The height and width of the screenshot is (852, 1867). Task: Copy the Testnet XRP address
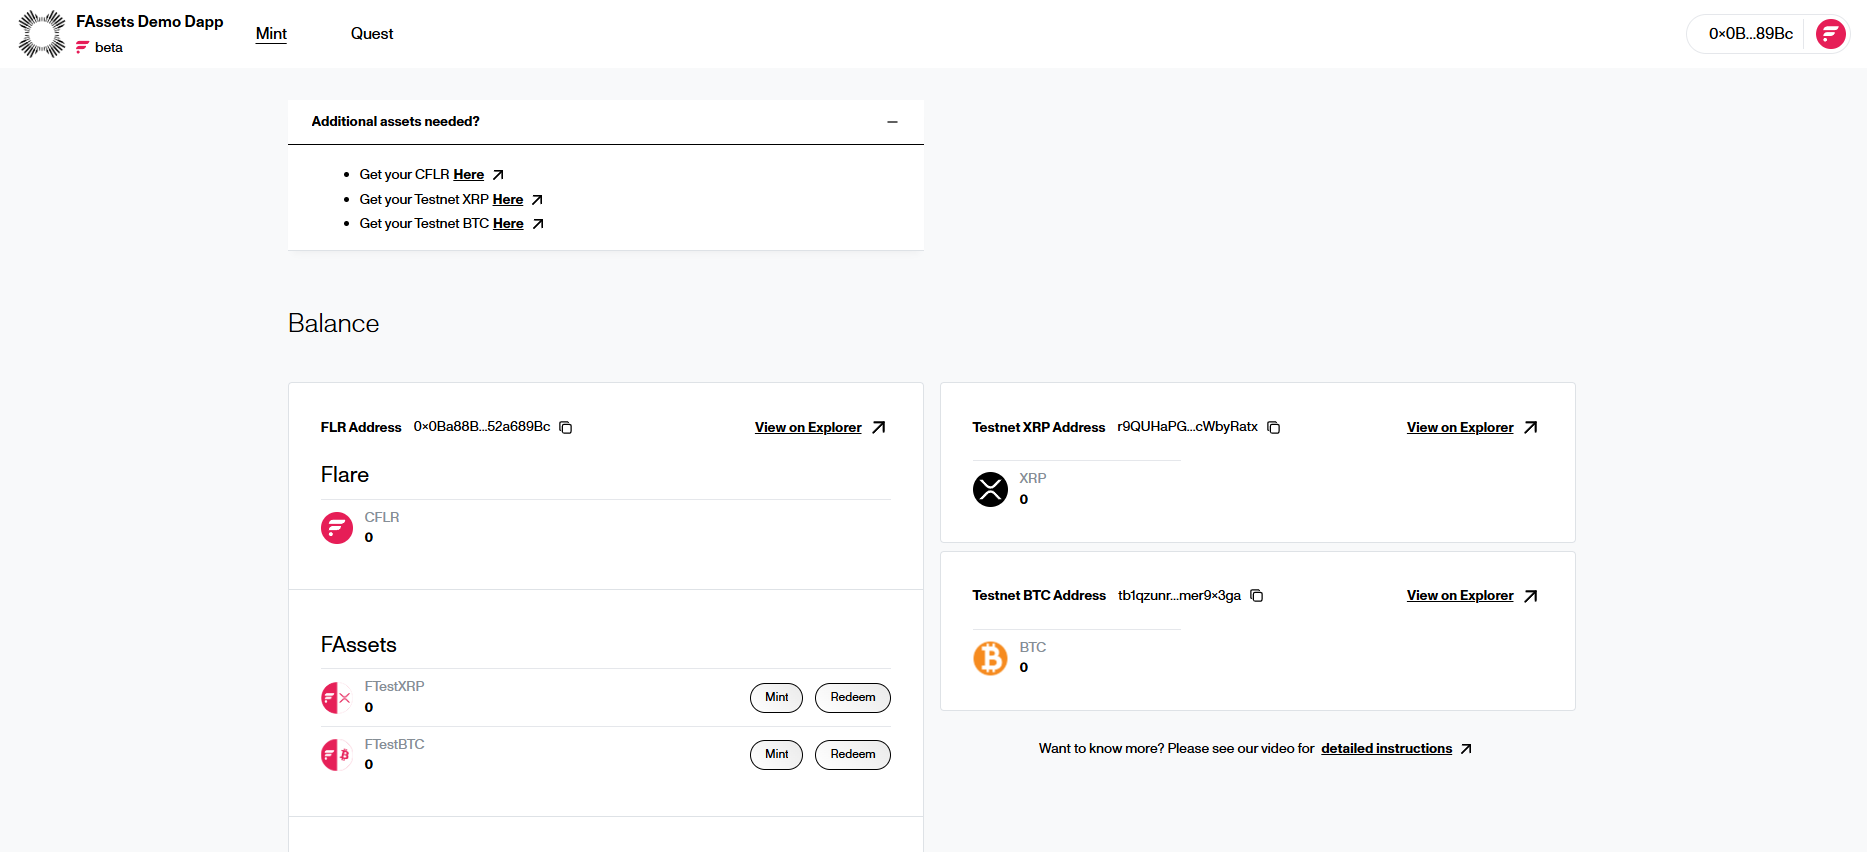coord(1274,428)
